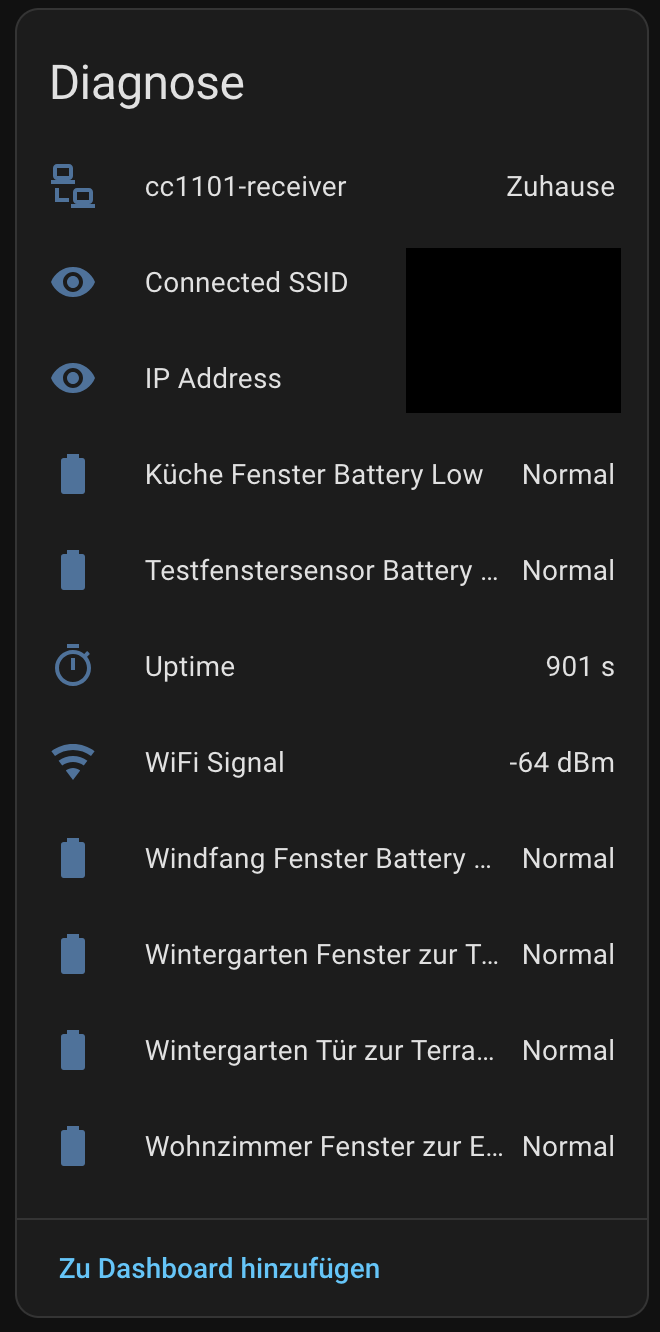Screen dimensions: 660x1332
Task: Click the Küche Fenster battery icon
Action: tap(73, 475)
